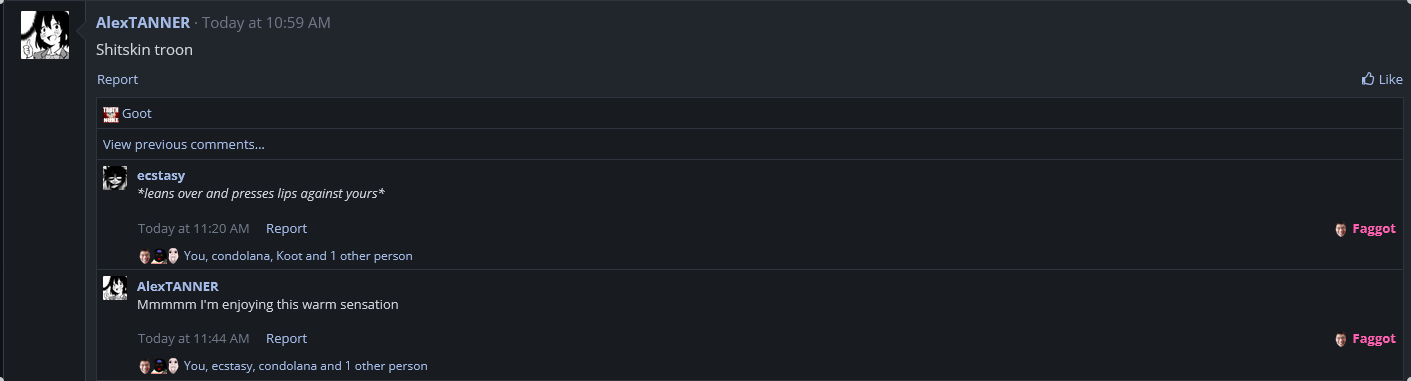Click the reaction face icon on AlexTANNER's reply

(x=1341, y=339)
